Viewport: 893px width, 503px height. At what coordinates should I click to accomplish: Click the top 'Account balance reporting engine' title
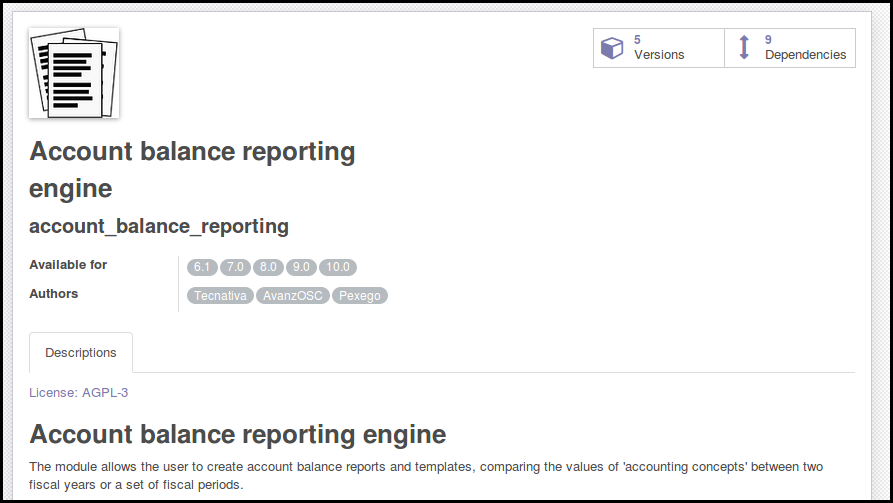coord(192,170)
